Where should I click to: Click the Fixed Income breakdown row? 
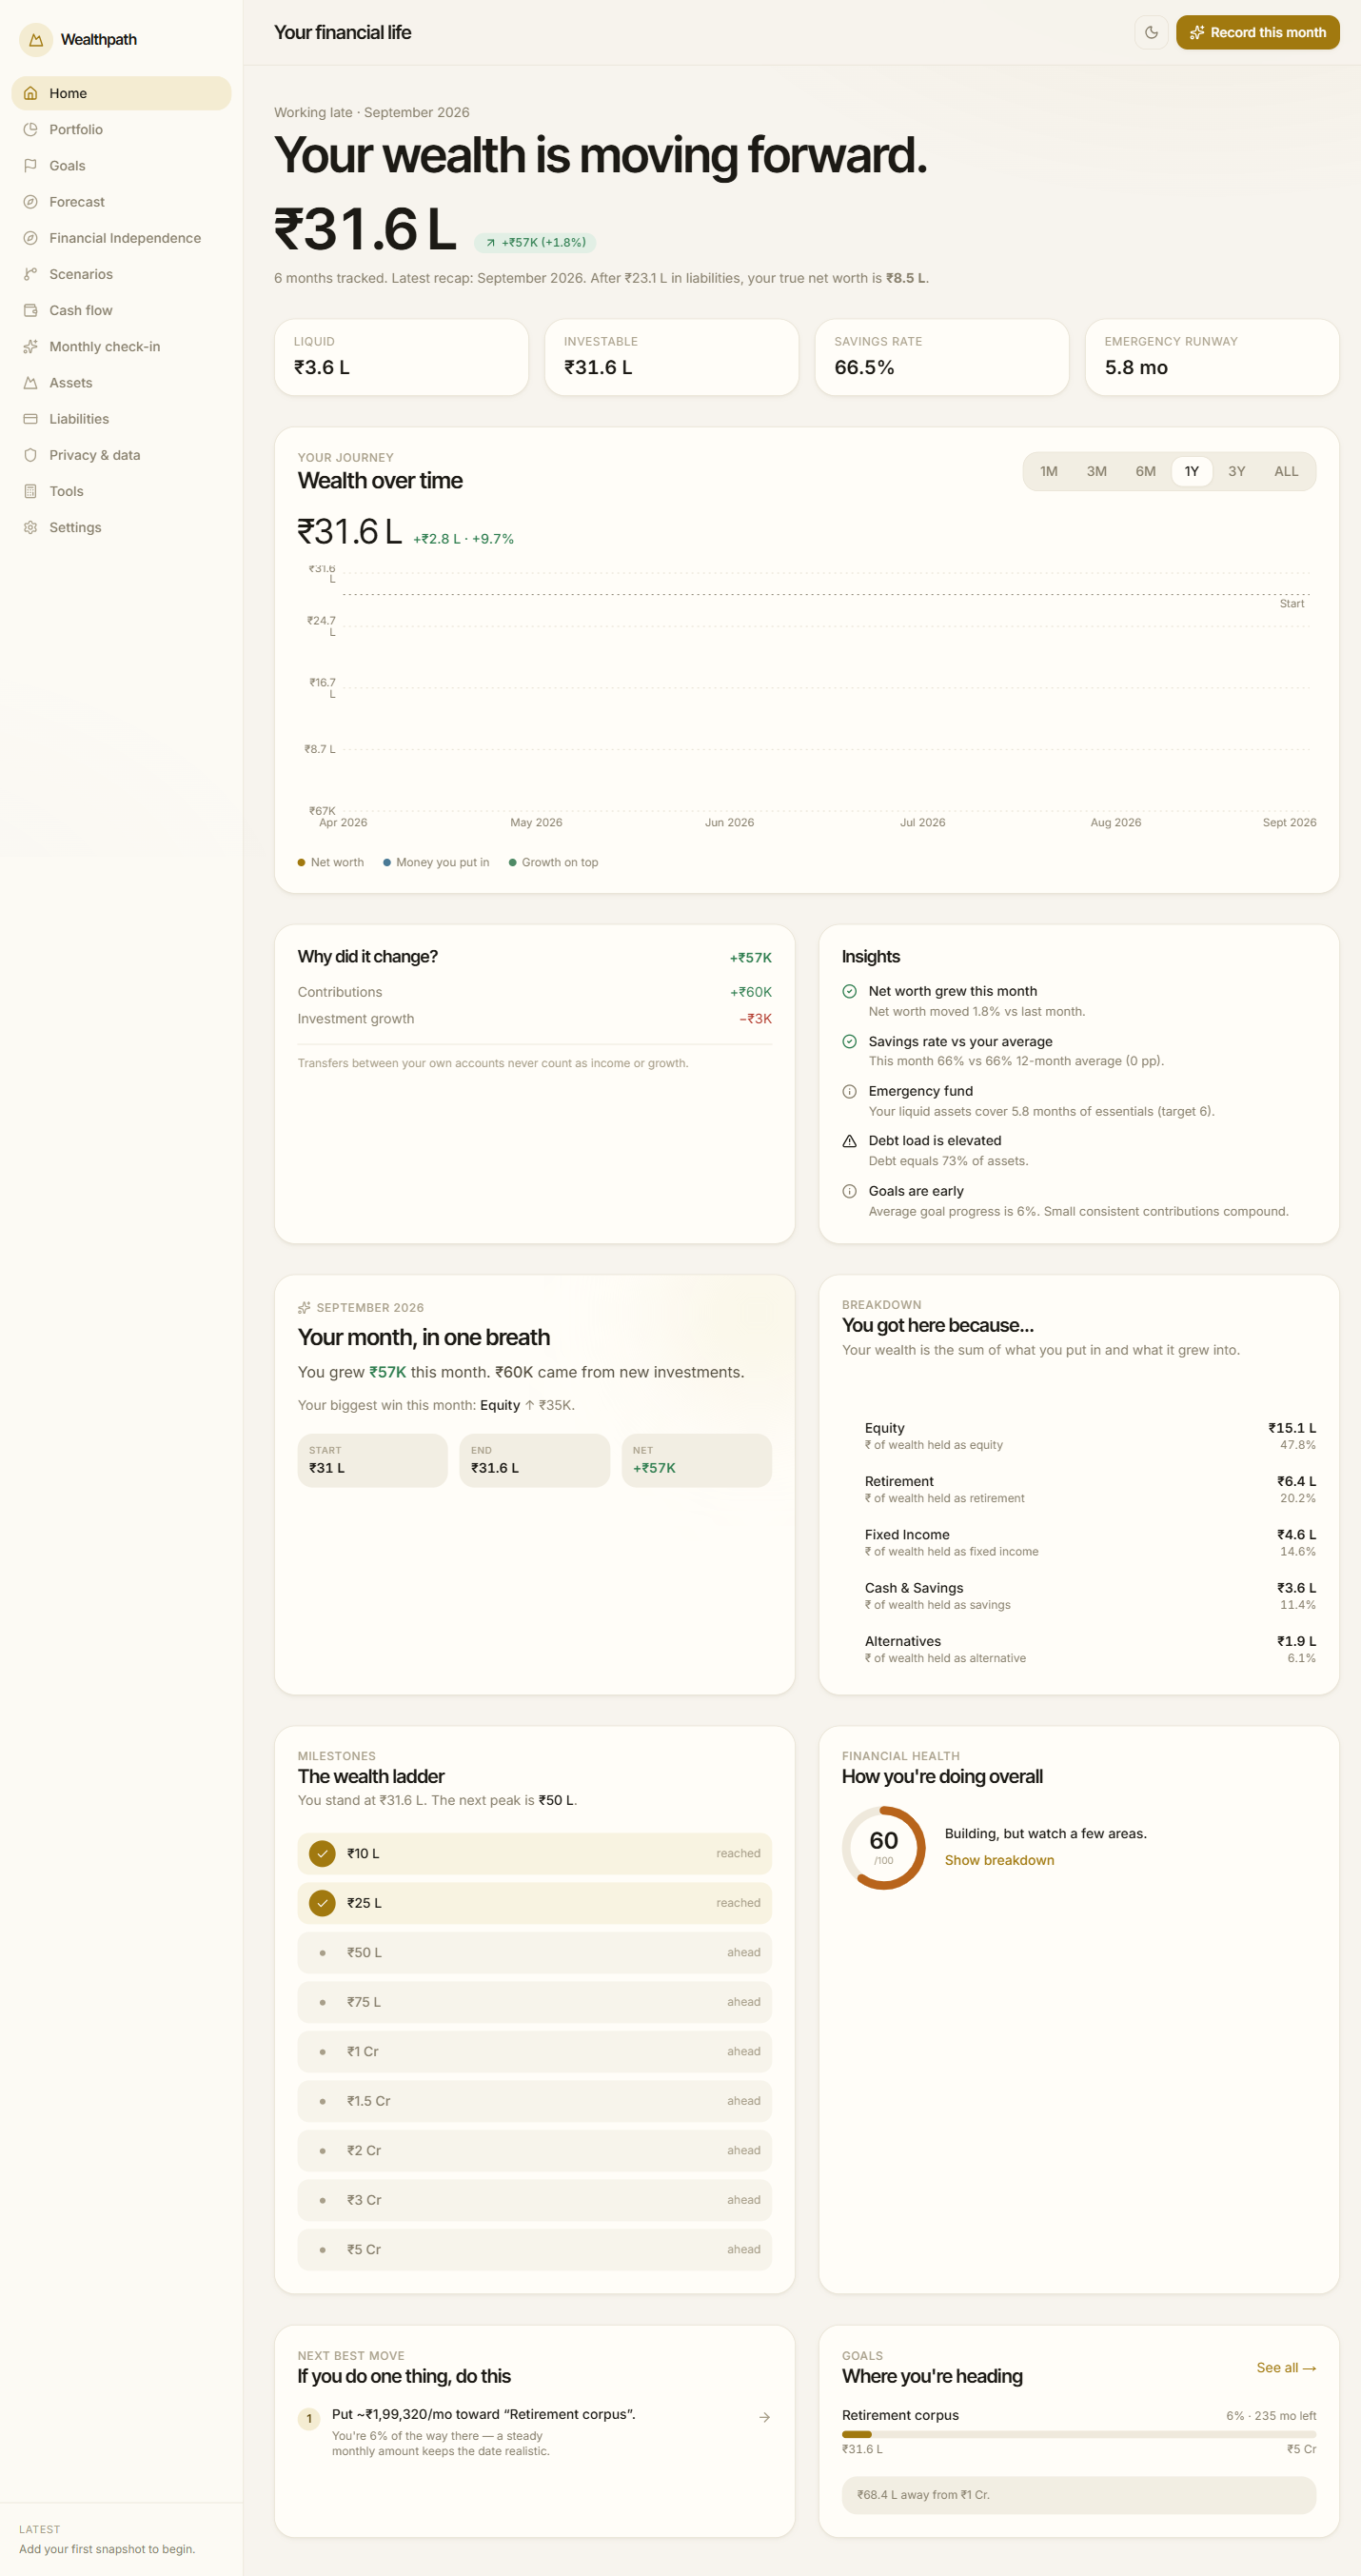pos(1078,1542)
